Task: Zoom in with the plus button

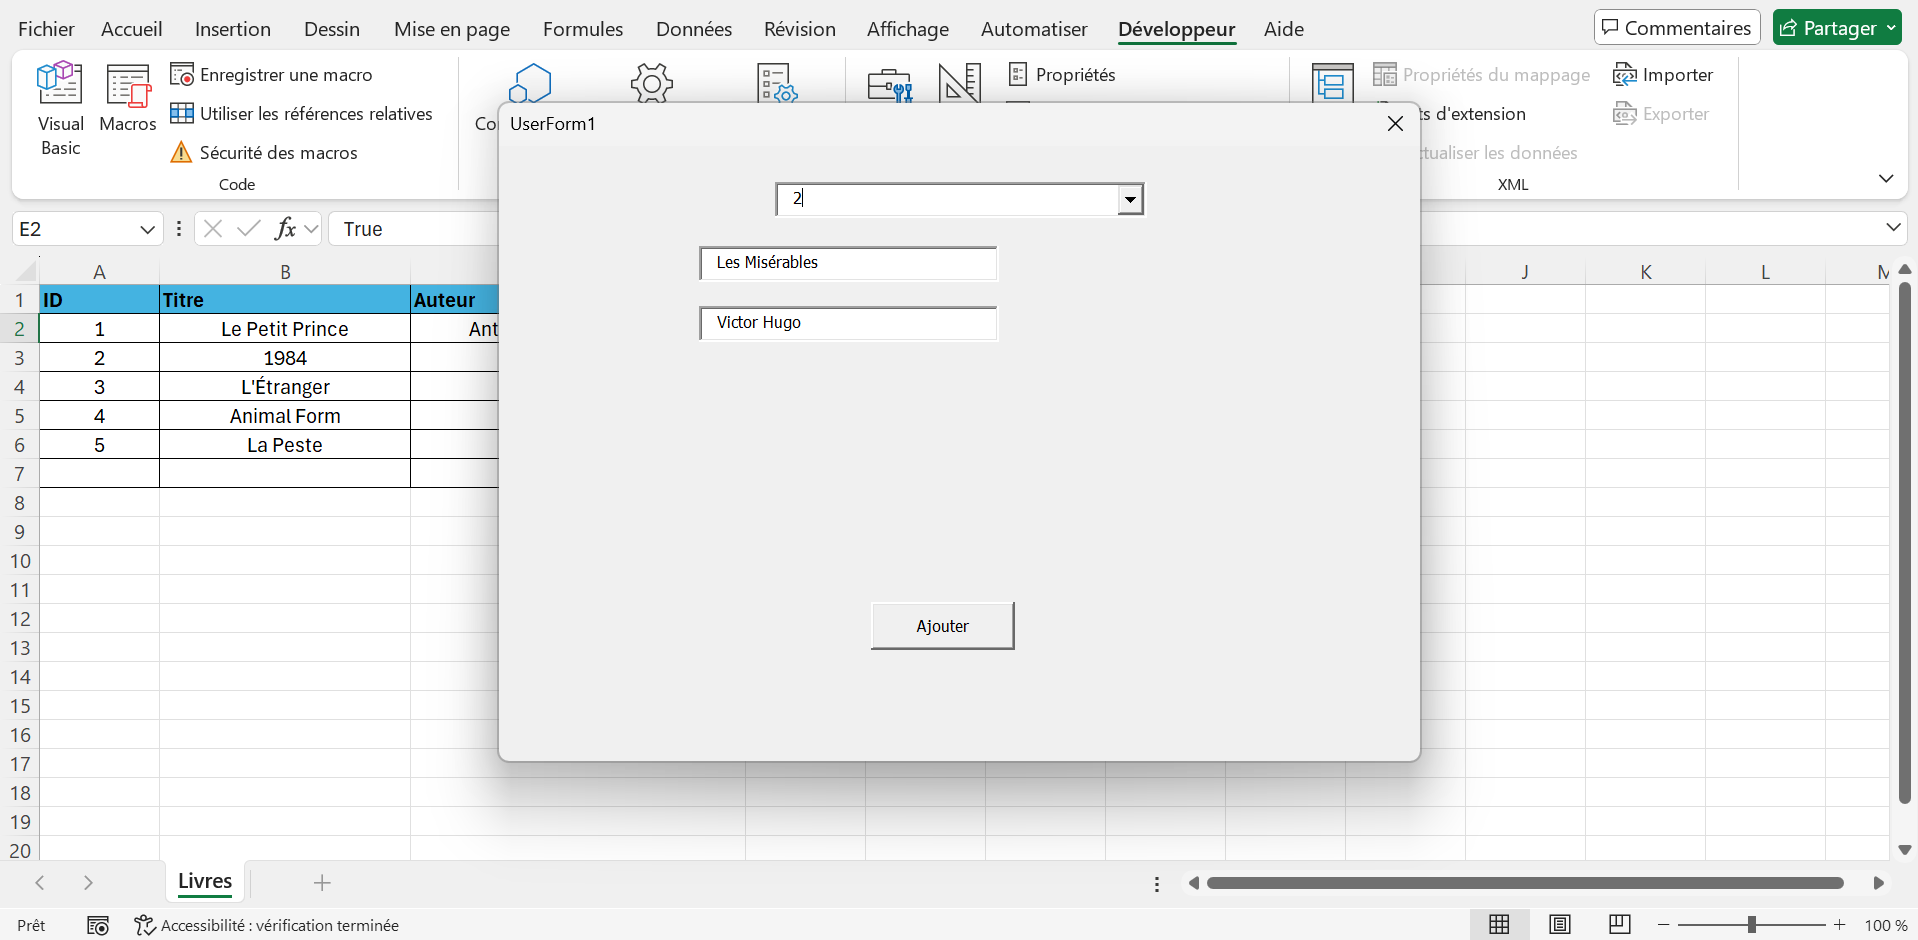Action: click(x=1840, y=925)
